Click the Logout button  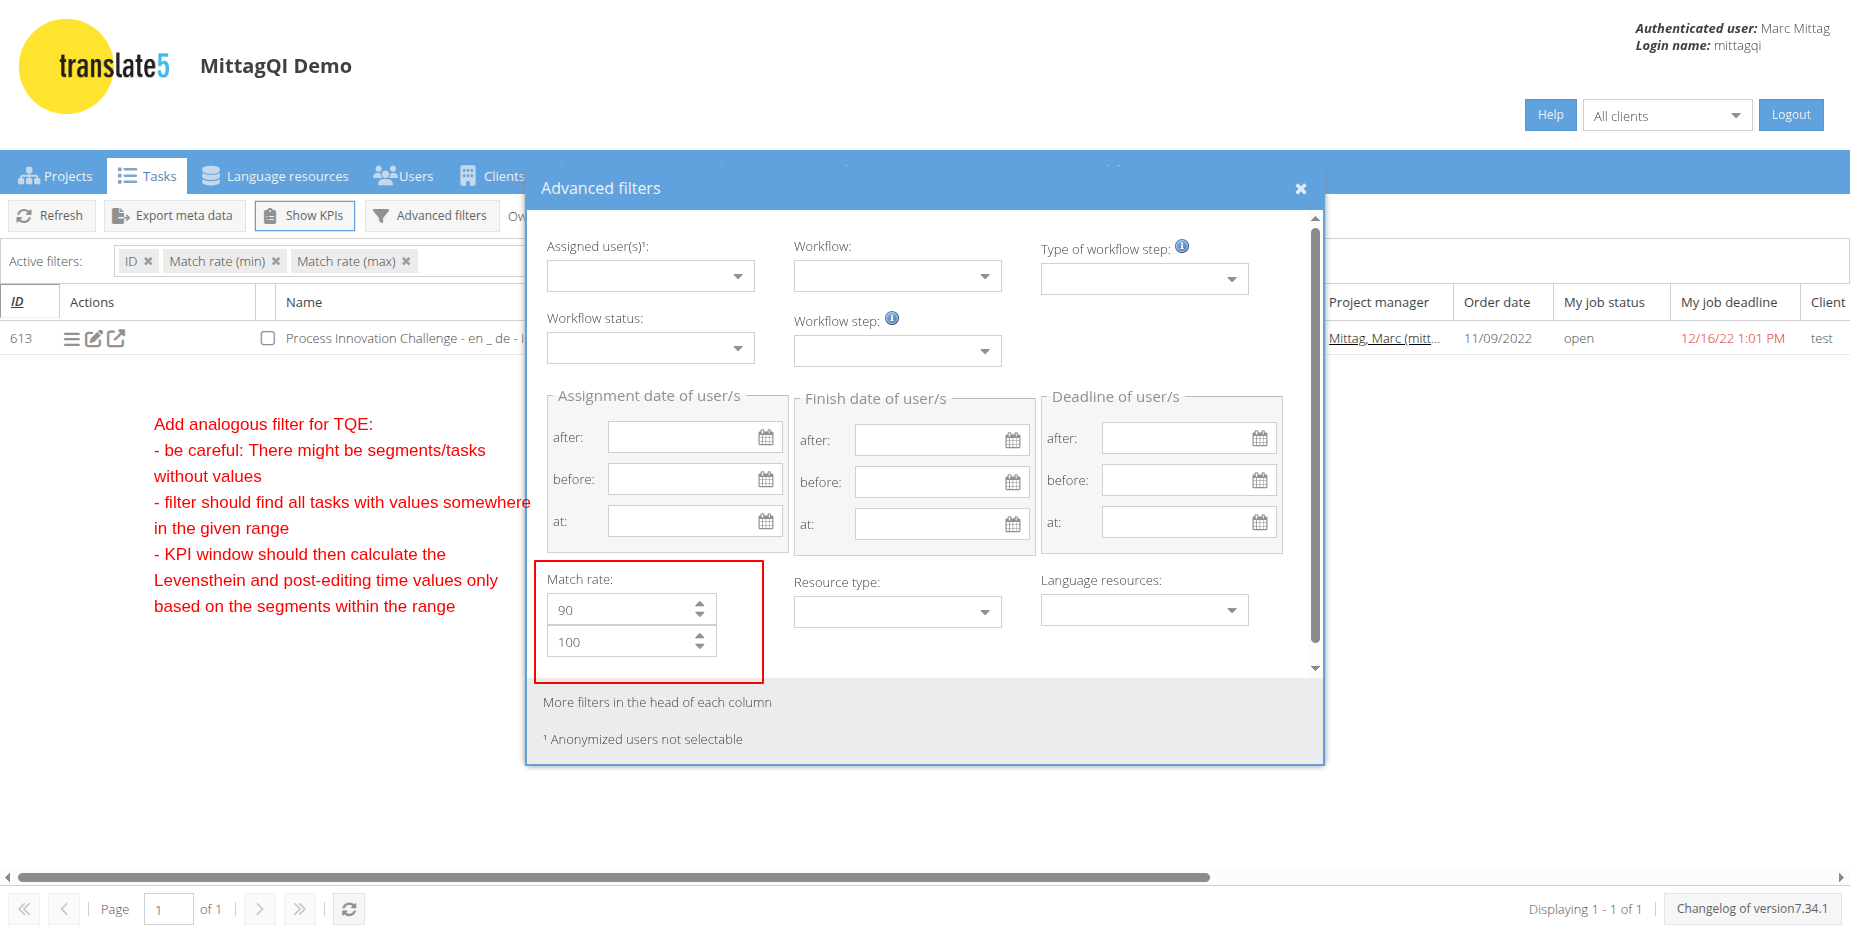click(x=1791, y=115)
